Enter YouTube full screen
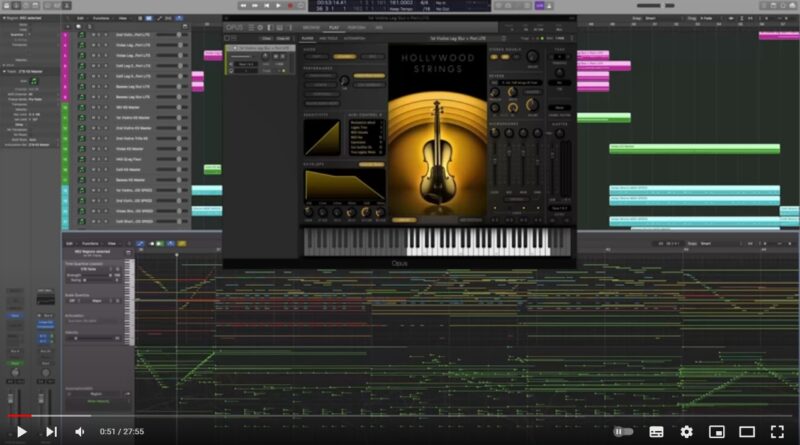 click(x=777, y=432)
